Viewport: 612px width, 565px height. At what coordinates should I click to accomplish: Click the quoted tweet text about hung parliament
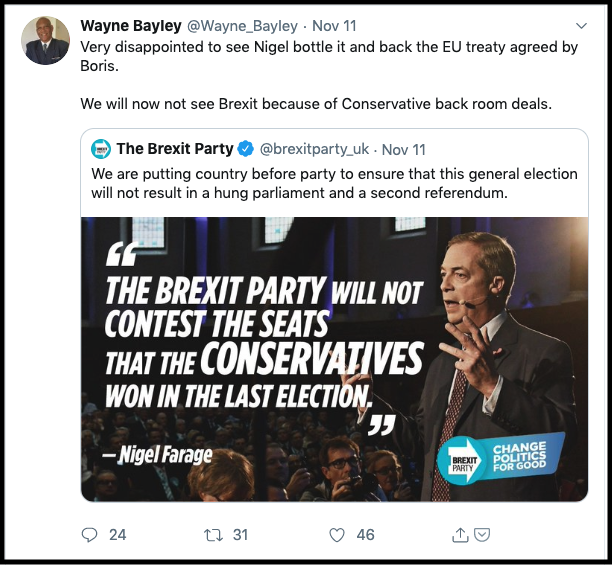click(x=334, y=182)
